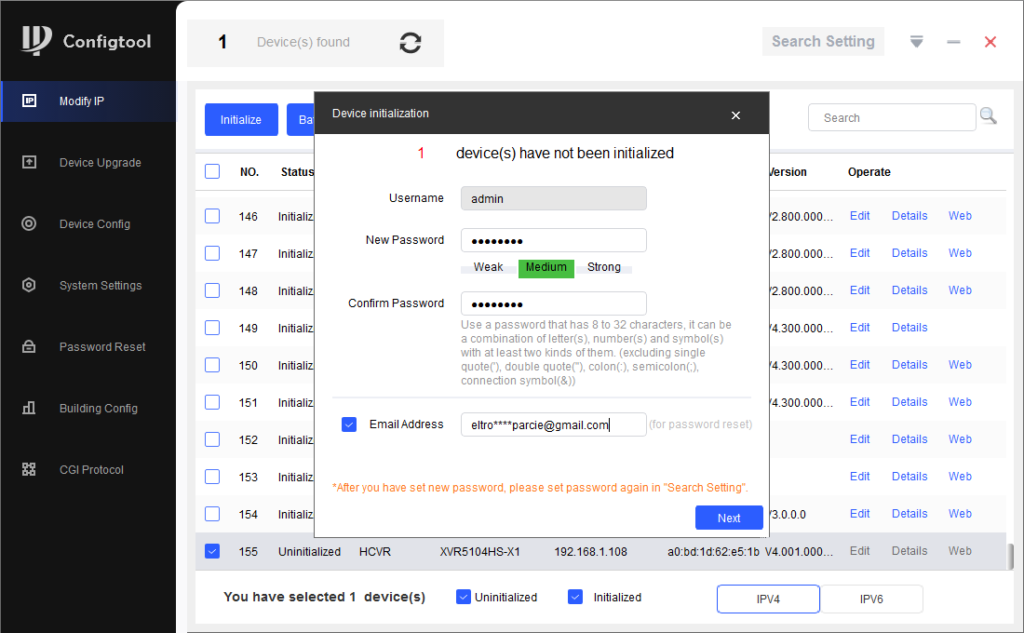Image resolution: width=1024 pixels, height=633 pixels.
Task: Click the Next button
Action: pyautogui.click(x=729, y=518)
